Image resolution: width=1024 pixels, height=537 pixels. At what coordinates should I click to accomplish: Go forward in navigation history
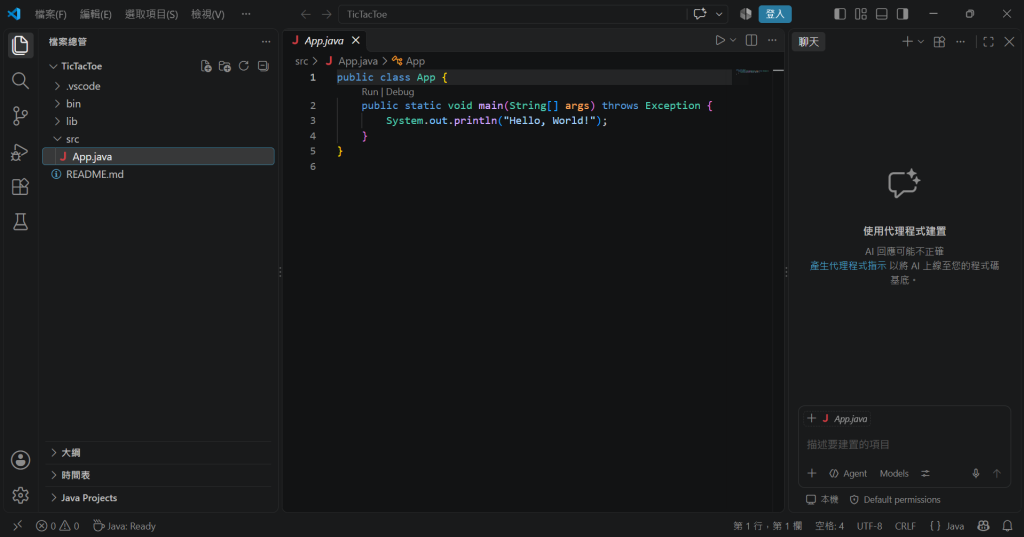pyautogui.click(x=327, y=14)
